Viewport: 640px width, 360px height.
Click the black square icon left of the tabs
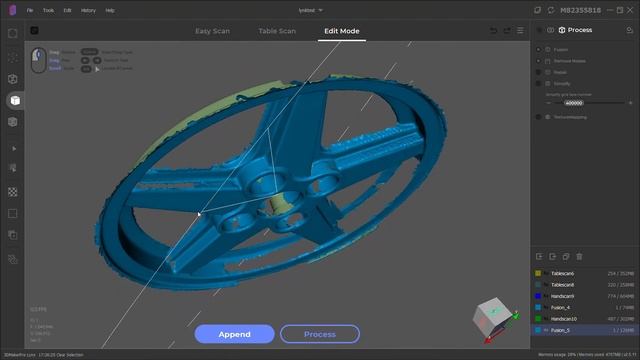point(34,30)
